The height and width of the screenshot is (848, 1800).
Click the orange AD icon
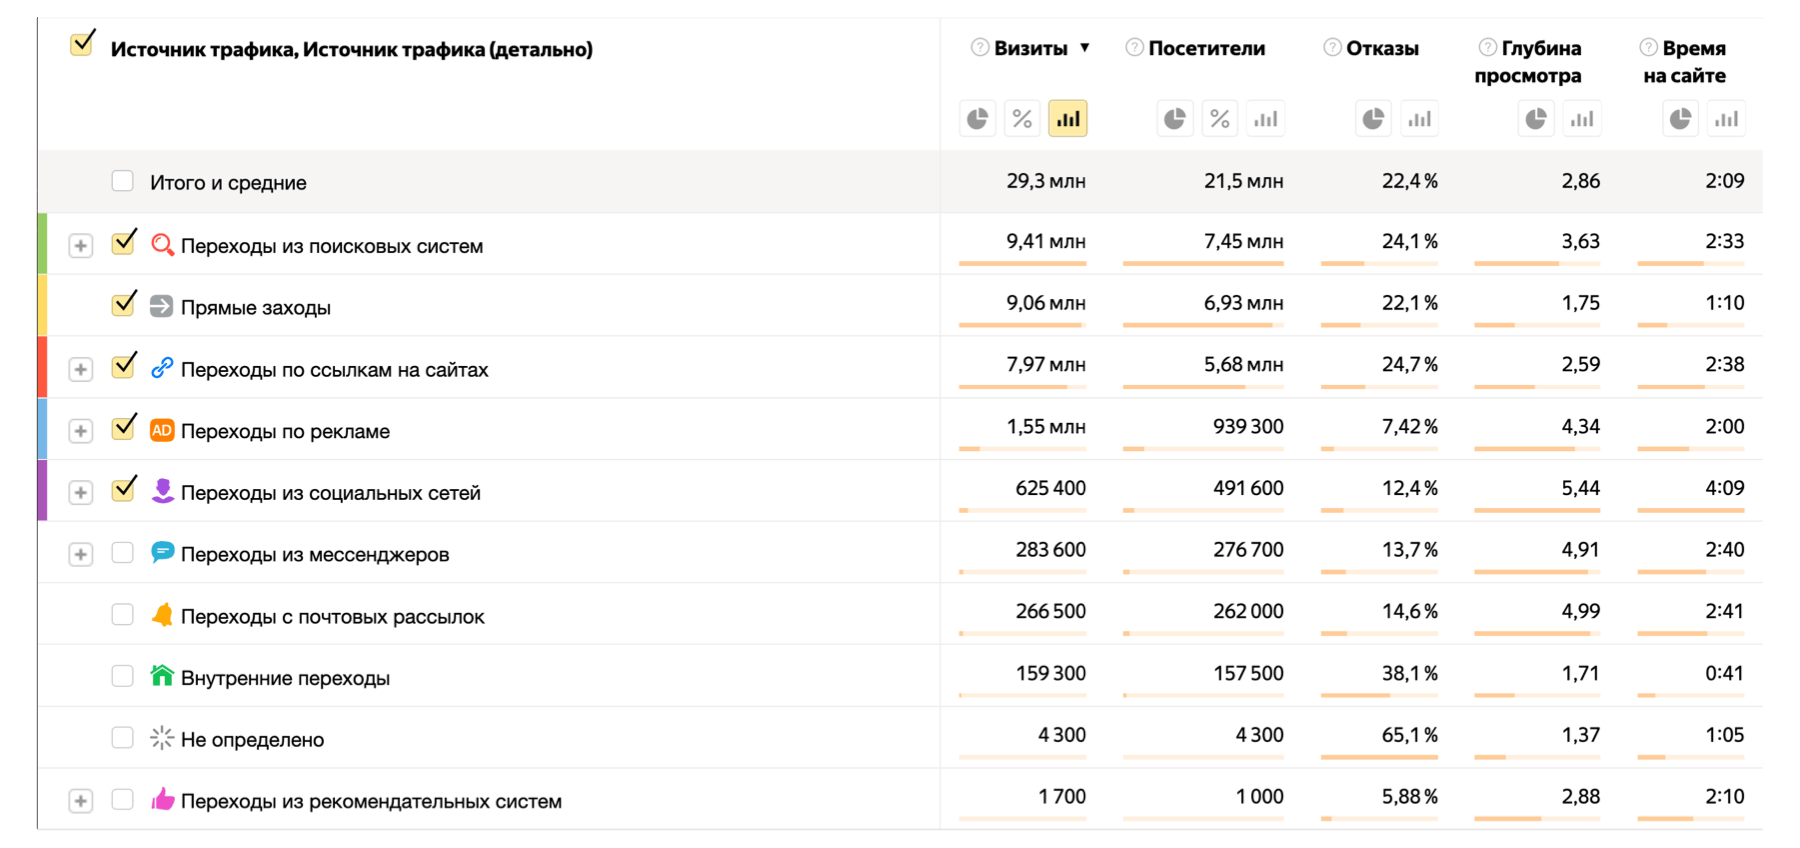coord(161,430)
